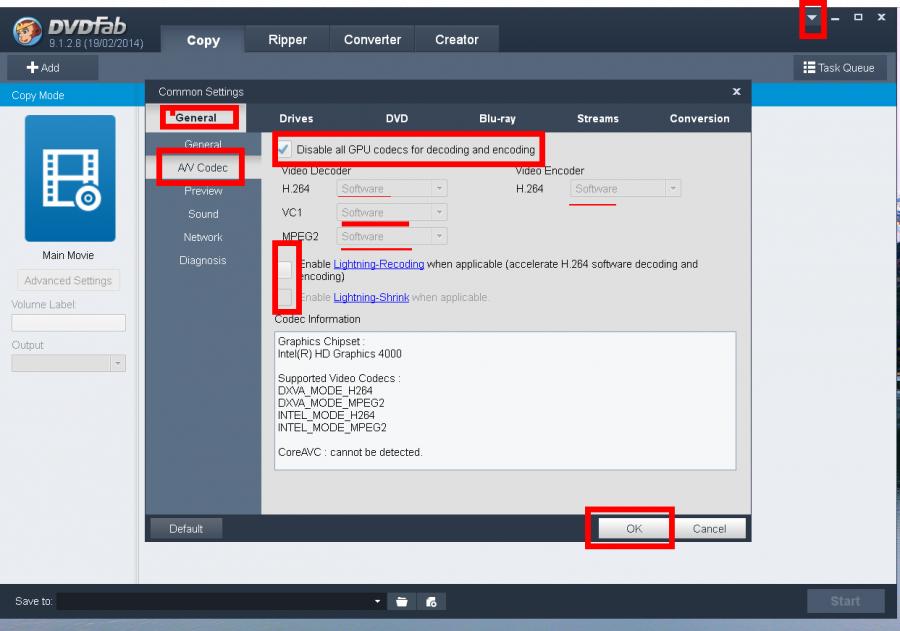
Task: Click the ISO image icon next to Save to
Action: tap(431, 601)
